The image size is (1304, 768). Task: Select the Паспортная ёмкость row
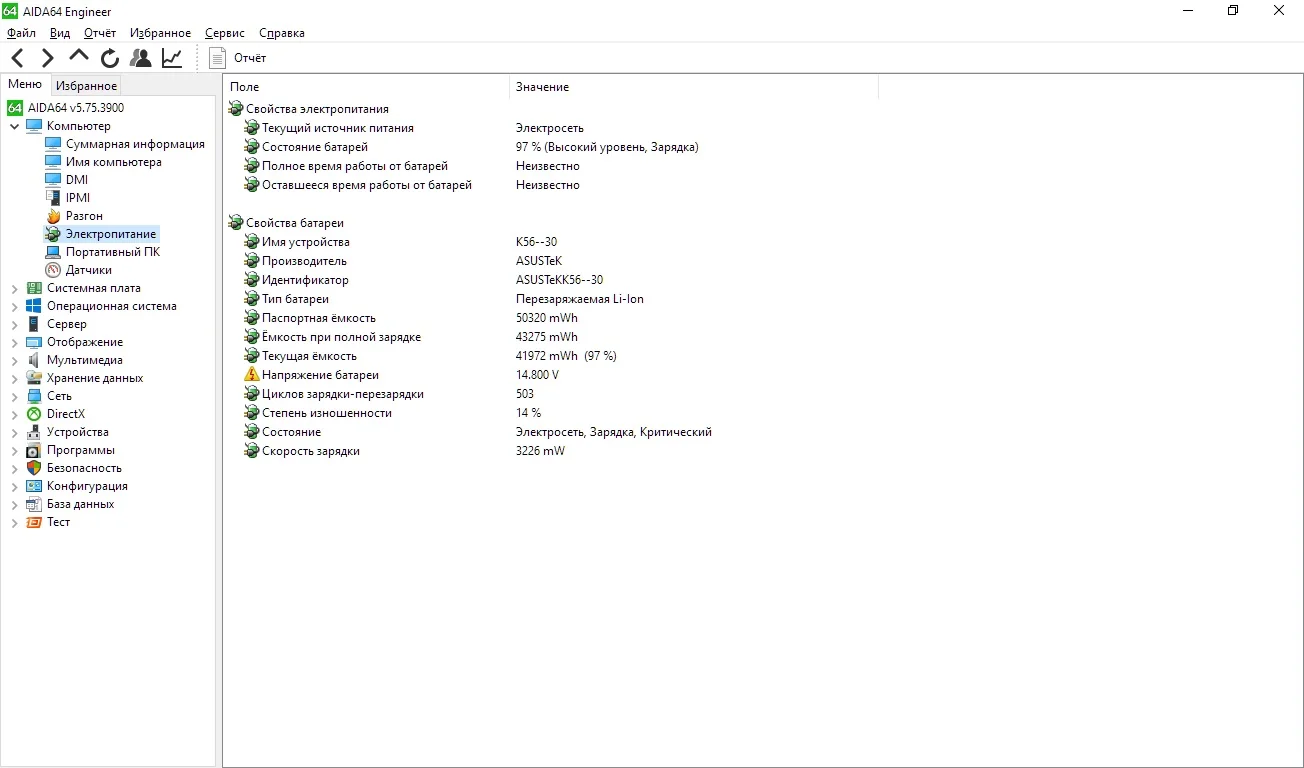pos(319,318)
